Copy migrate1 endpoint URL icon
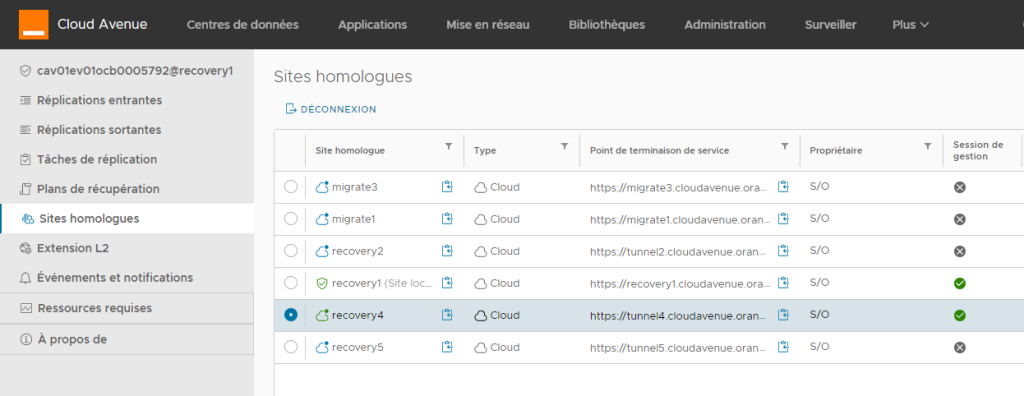The image size is (1024, 396). click(783, 219)
